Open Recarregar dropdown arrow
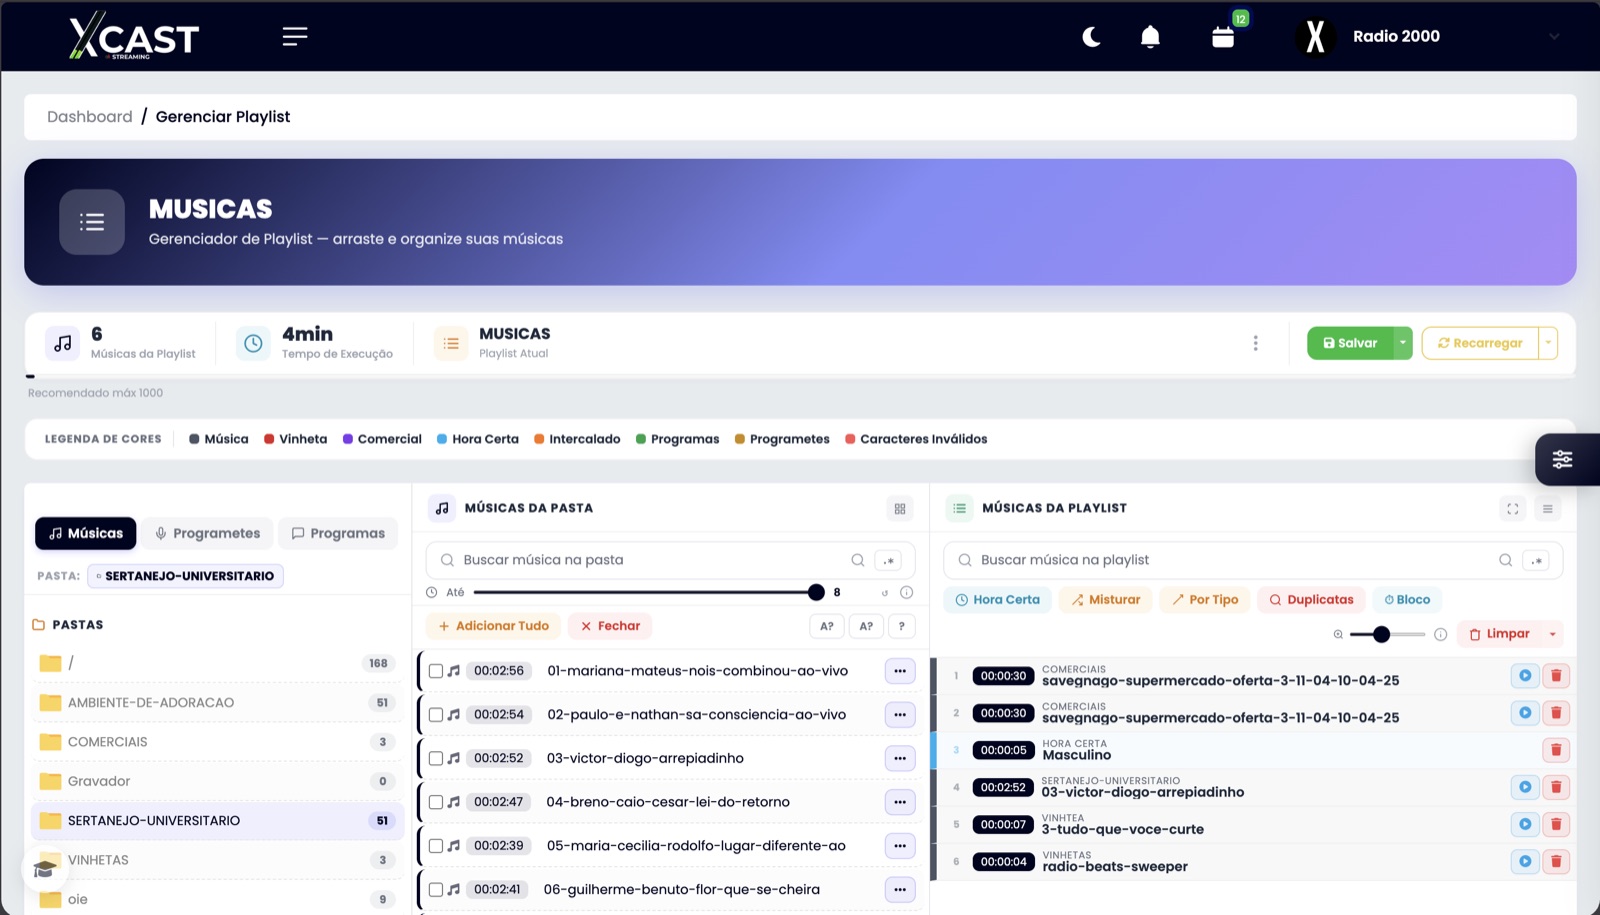This screenshot has width=1600, height=915. [1548, 343]
